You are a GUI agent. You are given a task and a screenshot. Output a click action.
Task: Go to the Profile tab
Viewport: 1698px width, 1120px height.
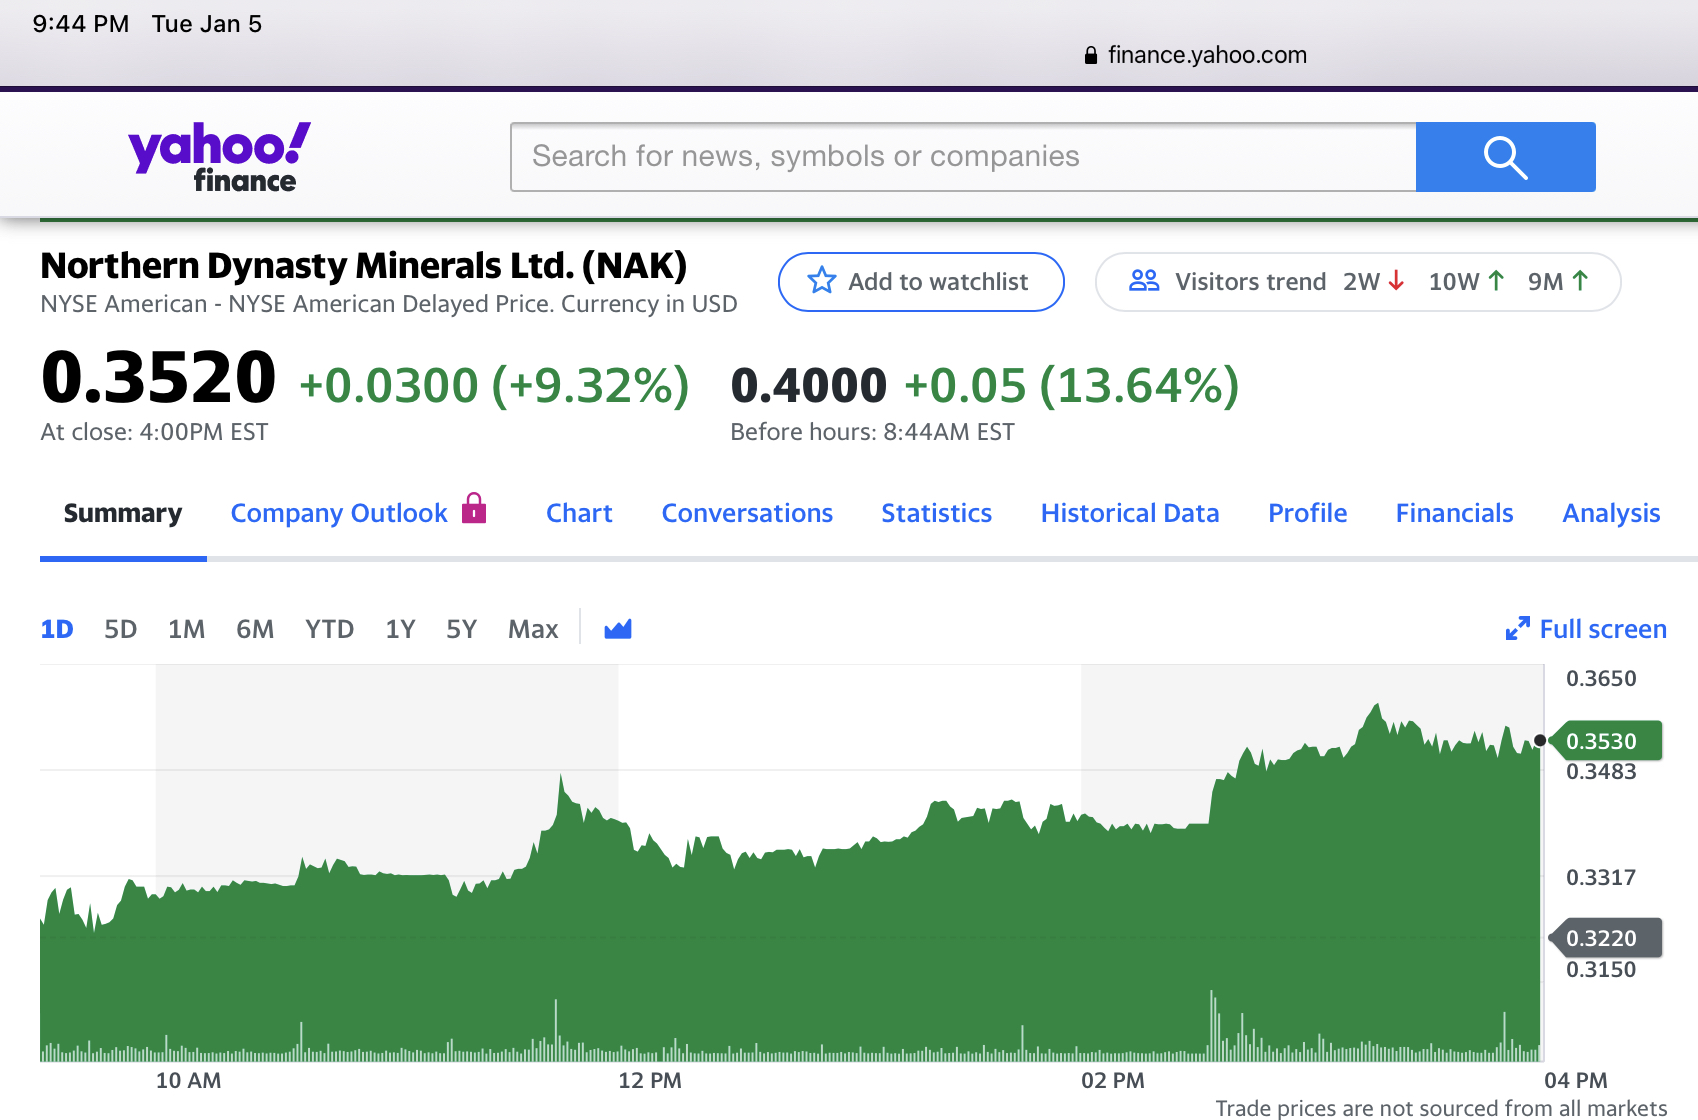coord(1308,513)
